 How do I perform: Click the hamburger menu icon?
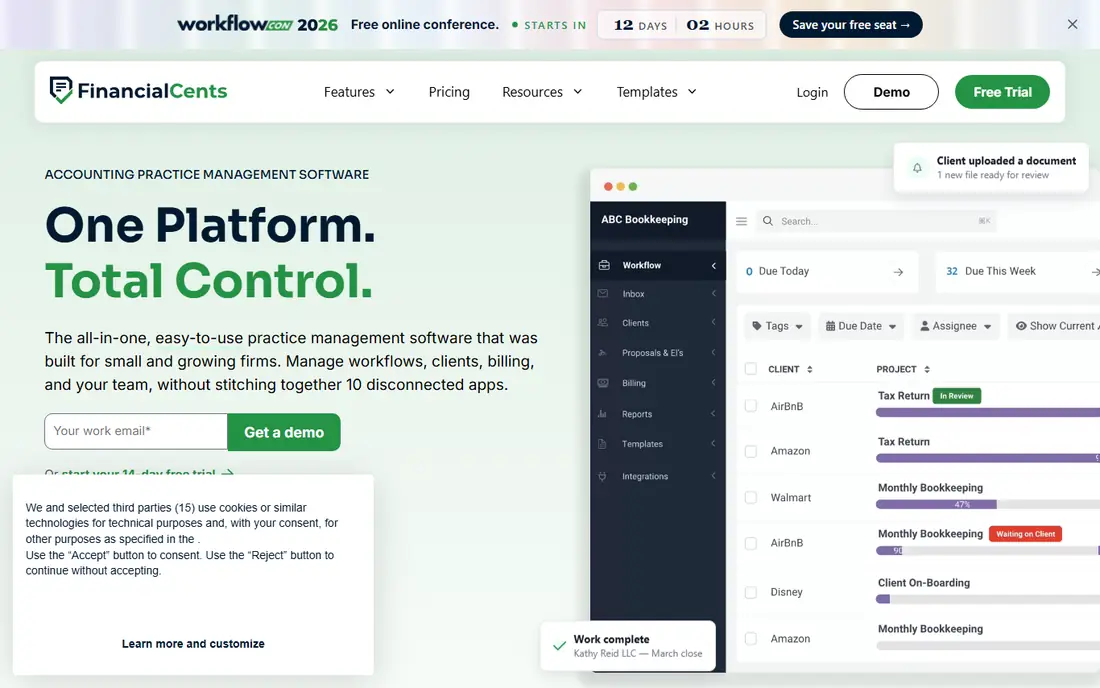coord(741,221)
